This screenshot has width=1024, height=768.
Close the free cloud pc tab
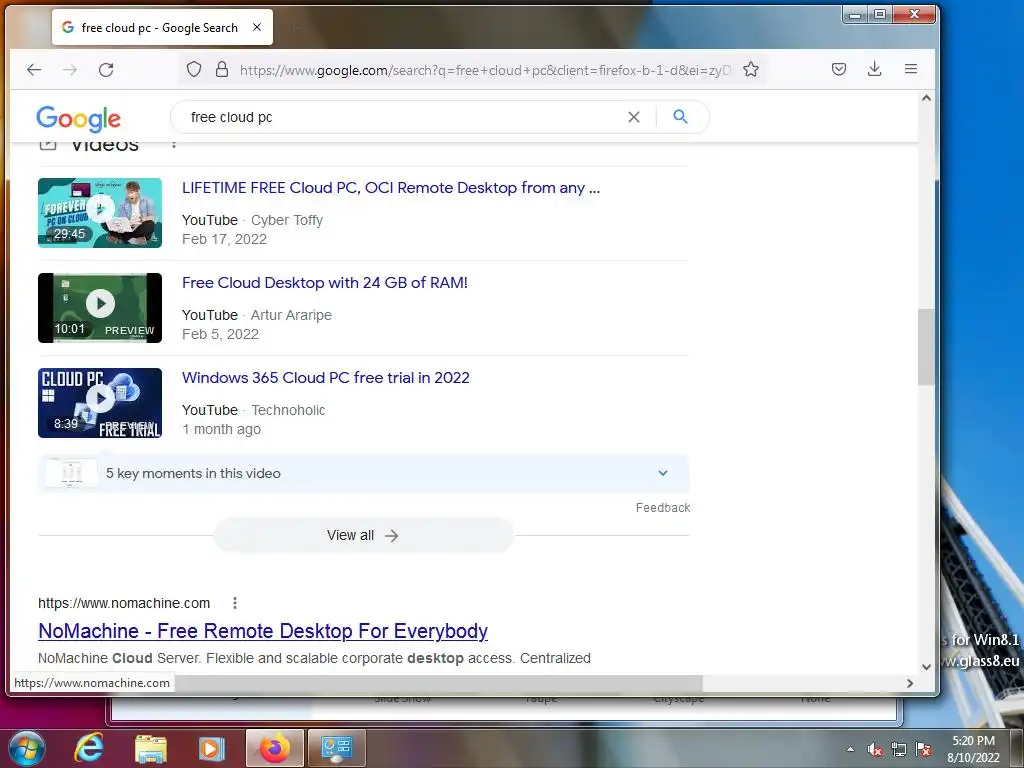pos(257,27)
